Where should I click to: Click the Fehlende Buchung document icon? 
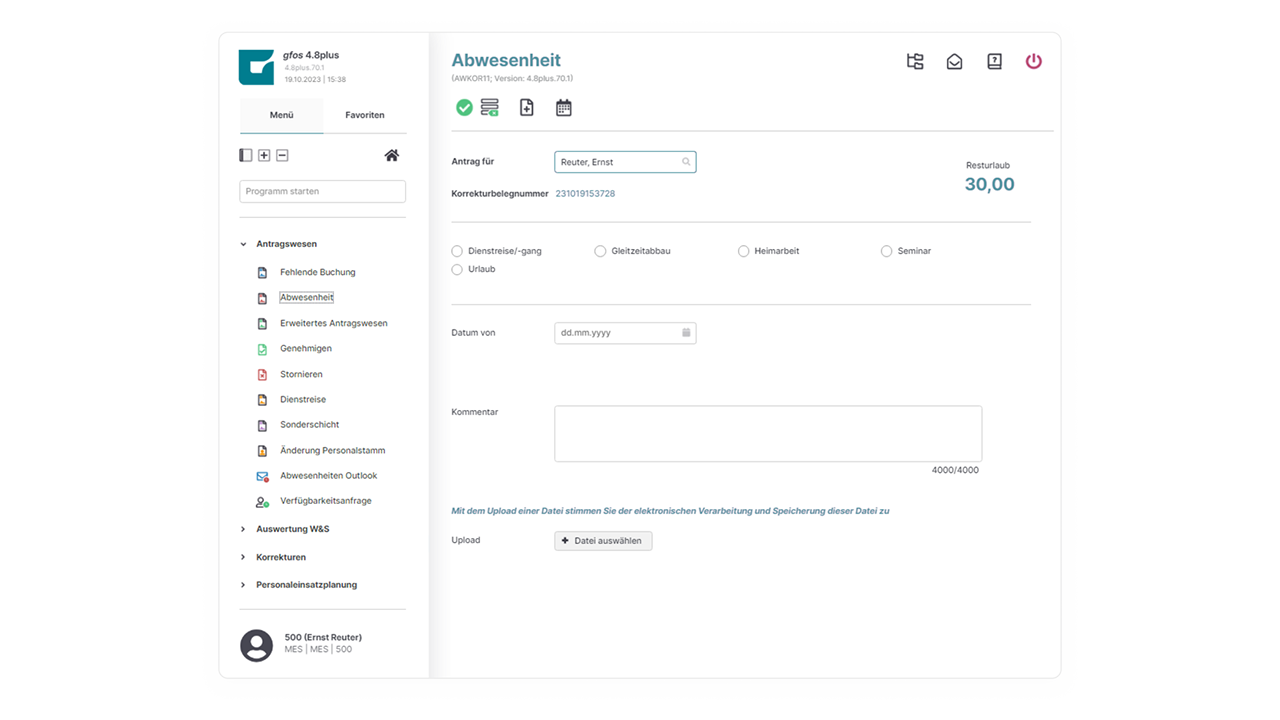click(x=262, y=272)
